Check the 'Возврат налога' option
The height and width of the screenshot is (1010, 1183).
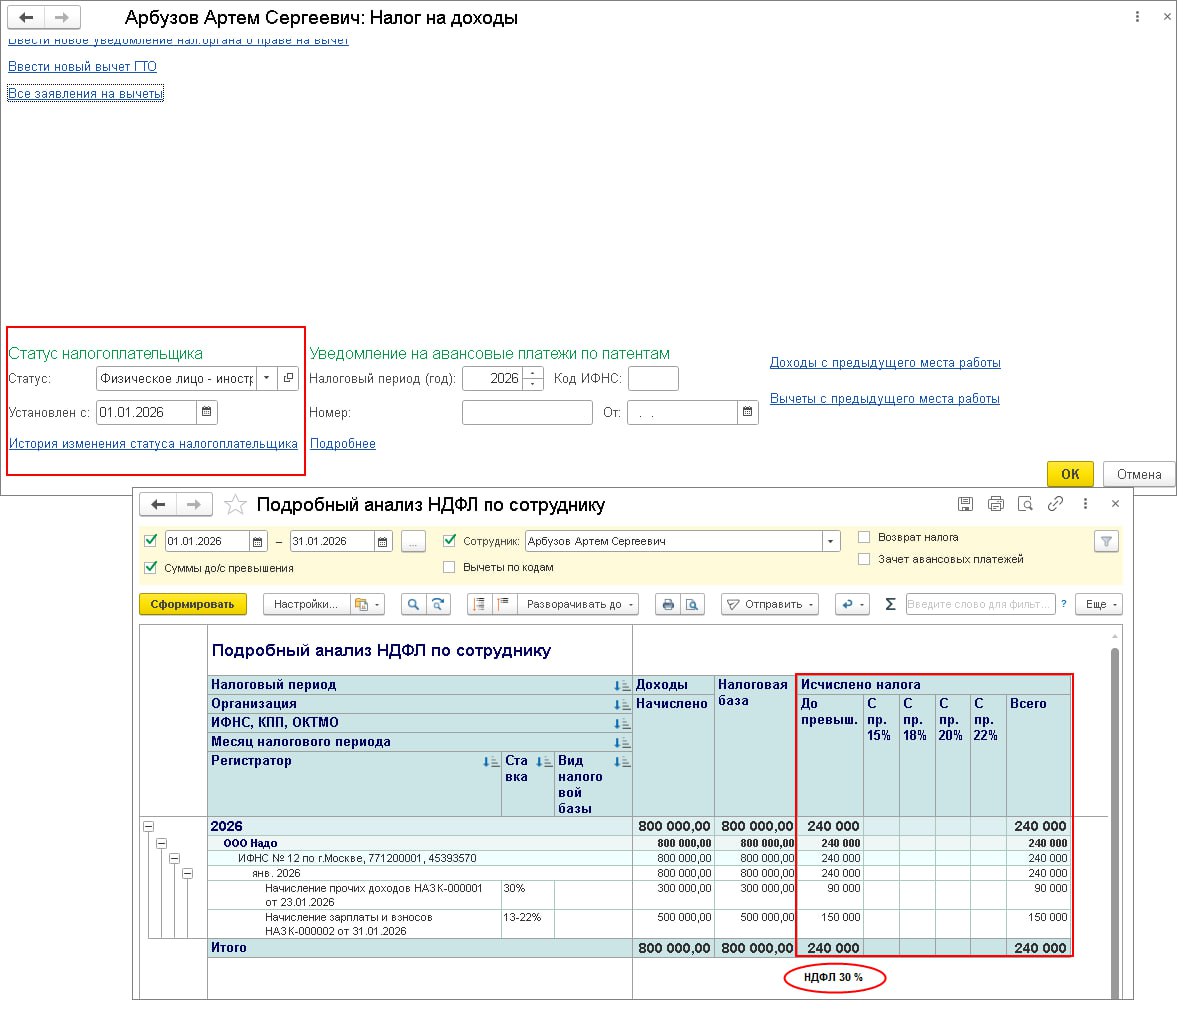864,538
